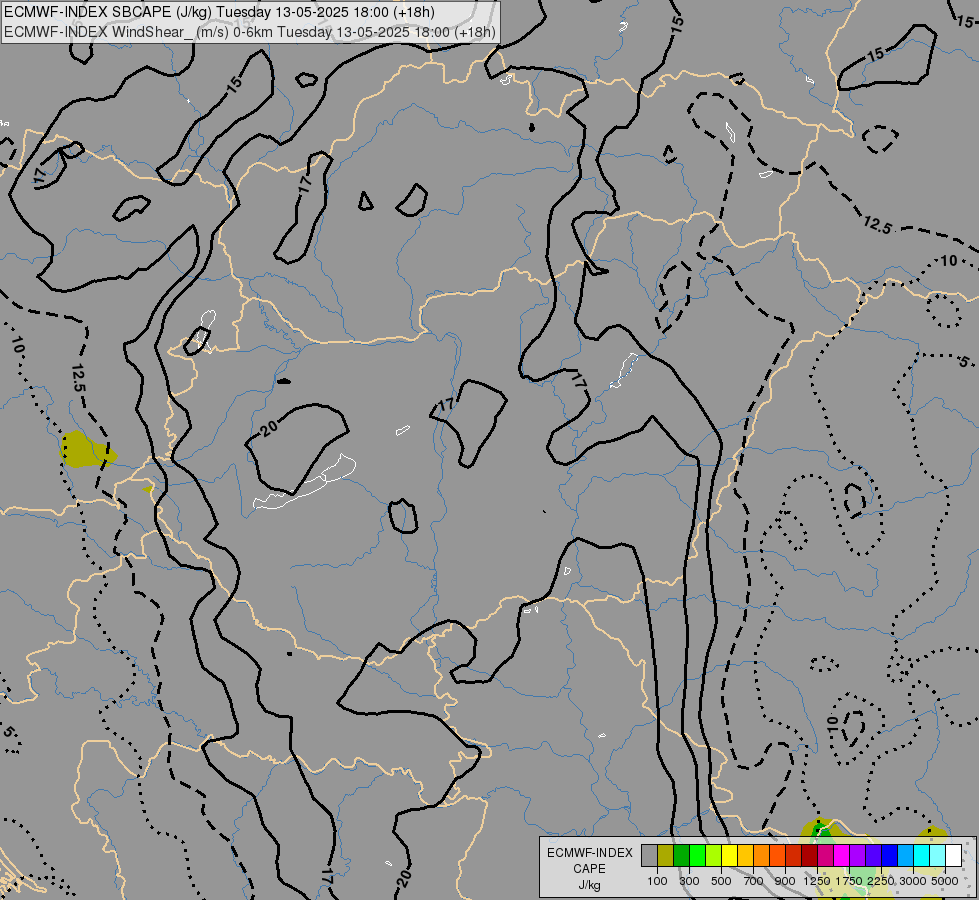
Task: Click the 5000 value on legend scale
Action: (945, 881)
